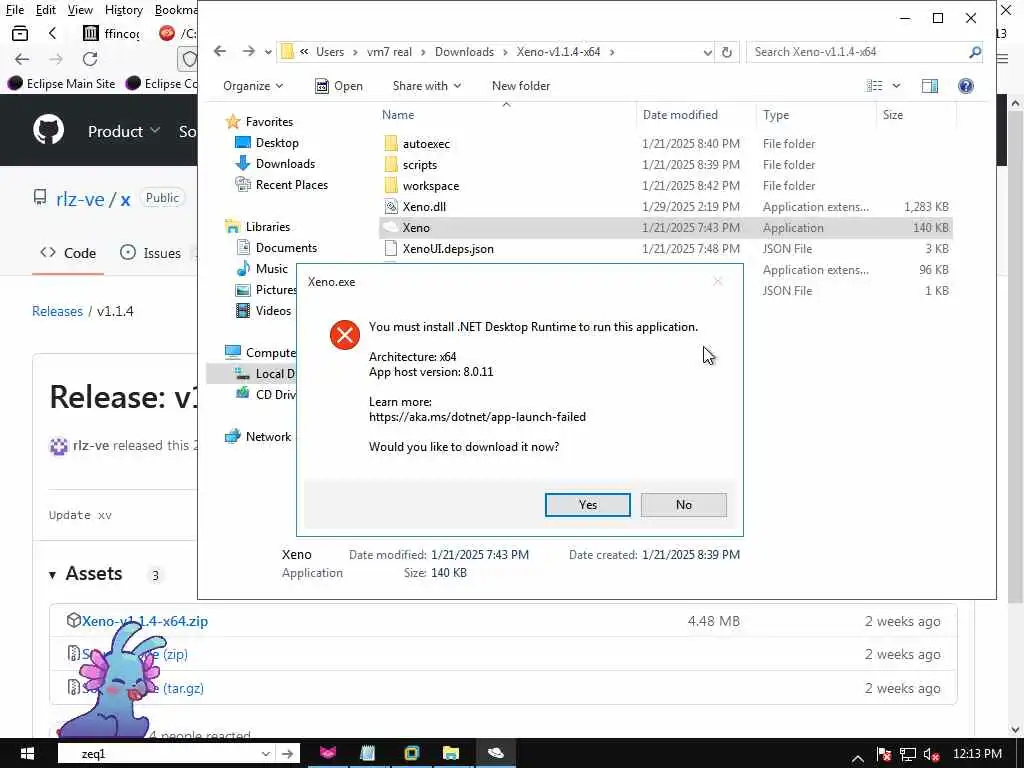Click the GitHub logo
The width and height of the screenshot is (1024, 768).
[x=49, y=130]
